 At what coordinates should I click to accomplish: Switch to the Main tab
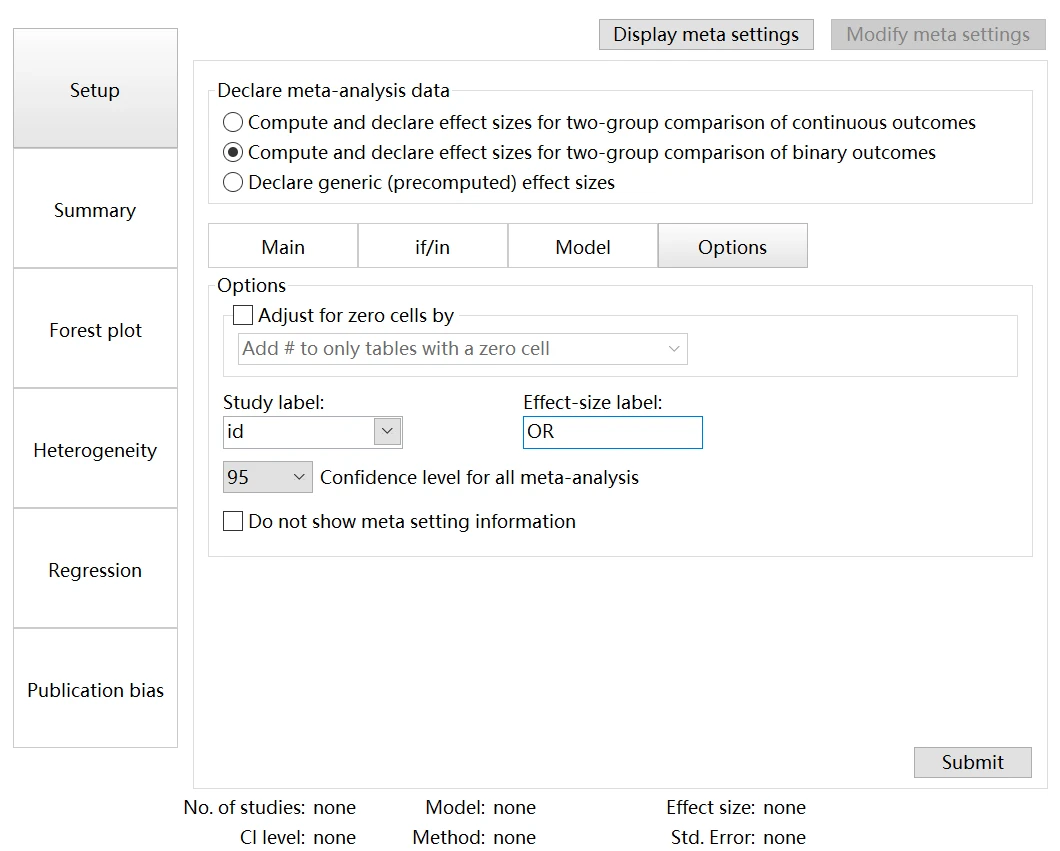click(x=283, y=247)
